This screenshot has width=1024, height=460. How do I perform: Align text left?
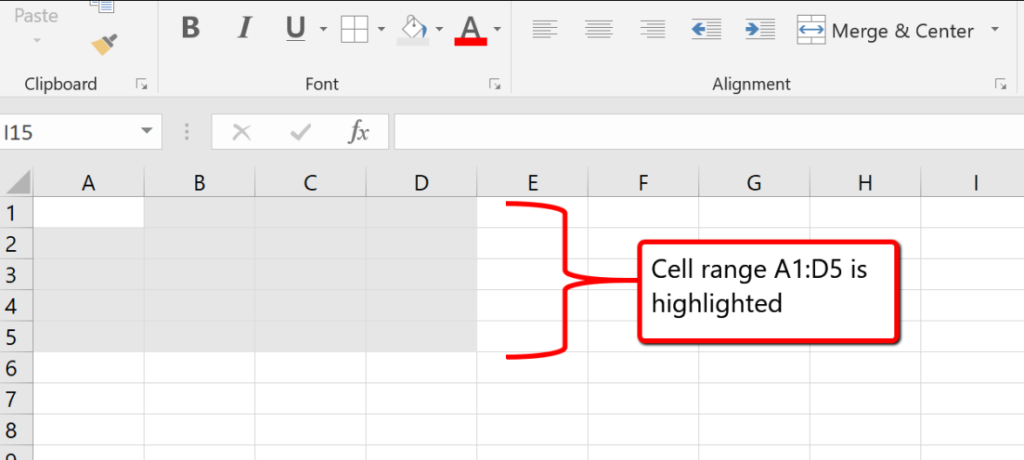point(545,29)
